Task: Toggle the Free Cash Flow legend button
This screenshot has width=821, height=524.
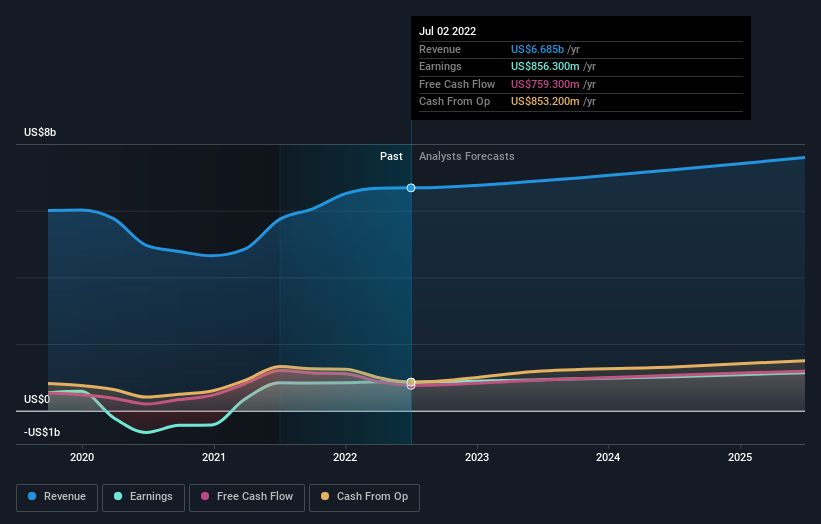Action: click(247, 497)
